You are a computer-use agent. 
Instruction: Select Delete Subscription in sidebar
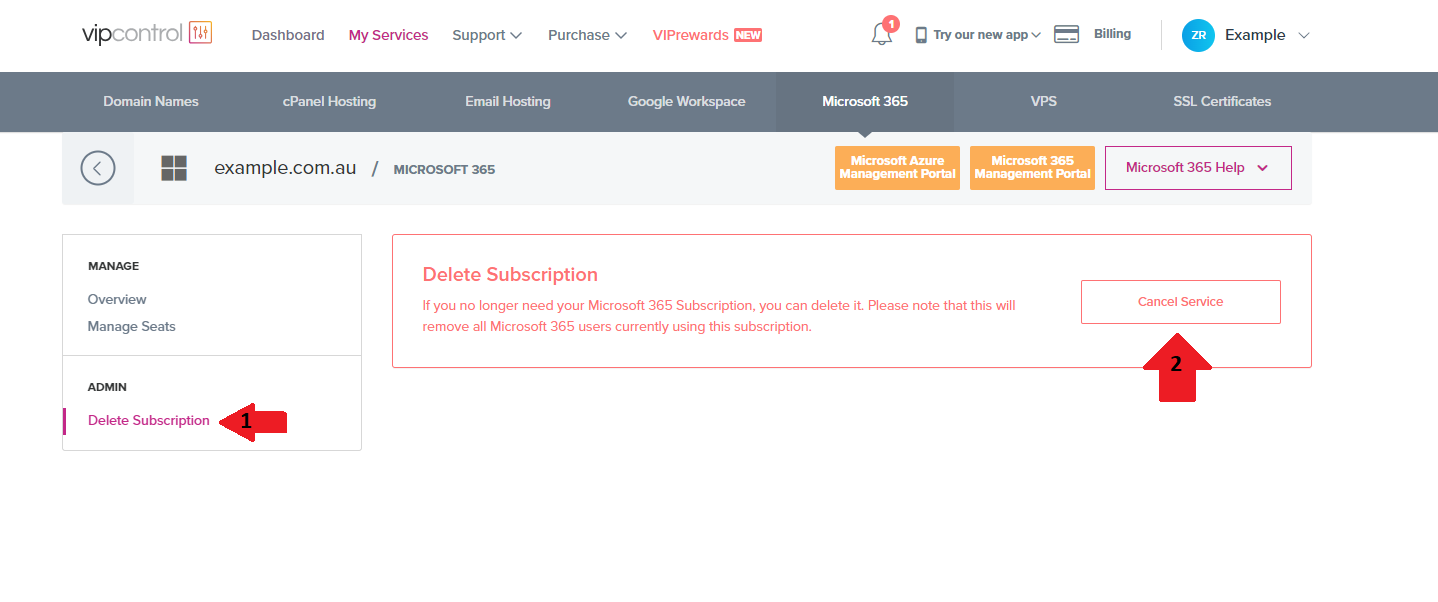point(149,420)
